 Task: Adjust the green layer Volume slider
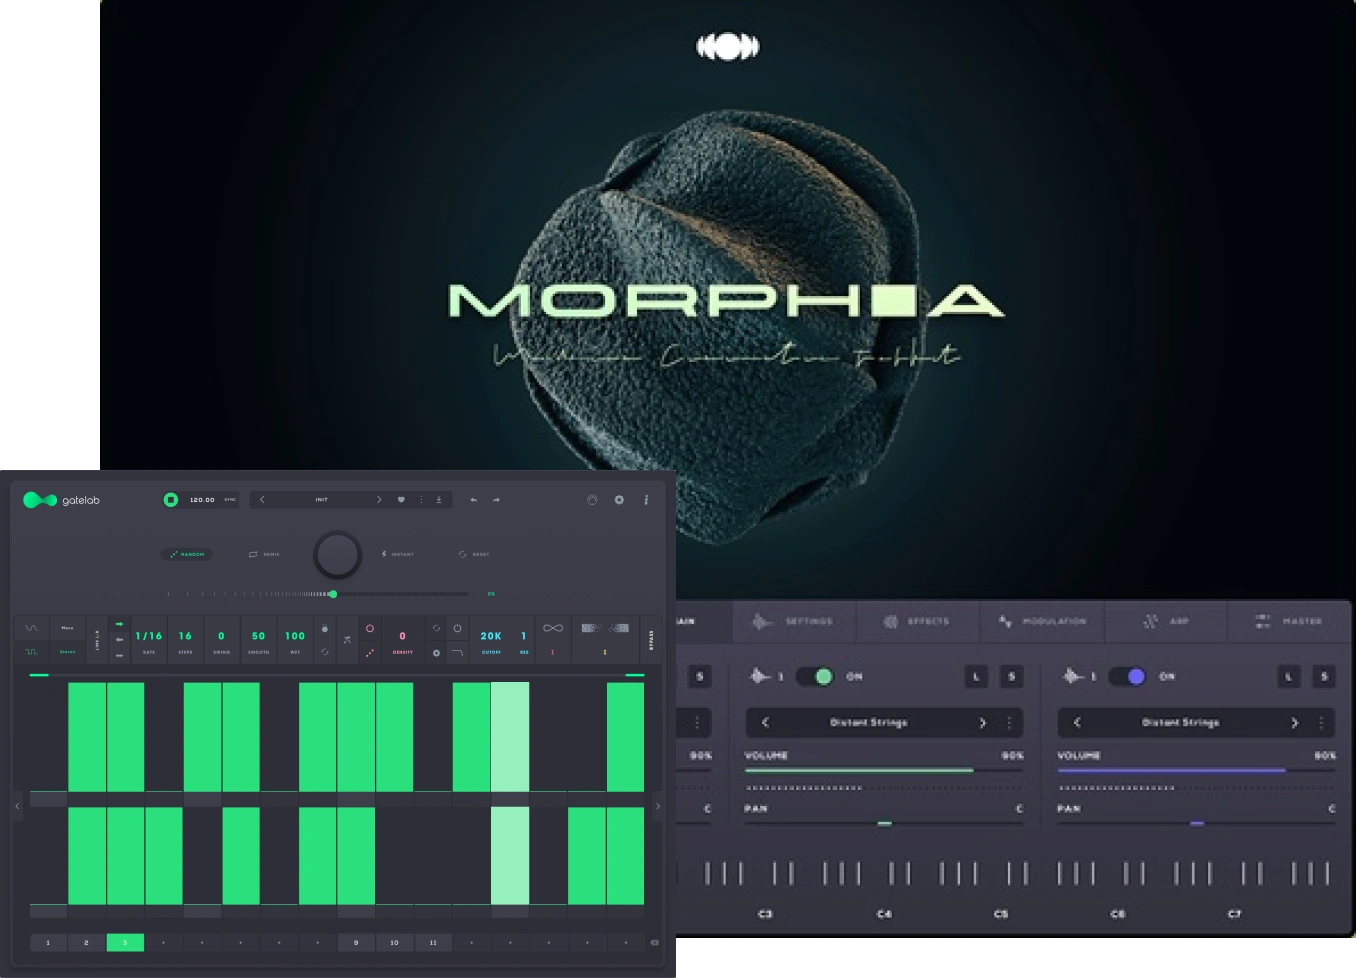pos(859,770)
